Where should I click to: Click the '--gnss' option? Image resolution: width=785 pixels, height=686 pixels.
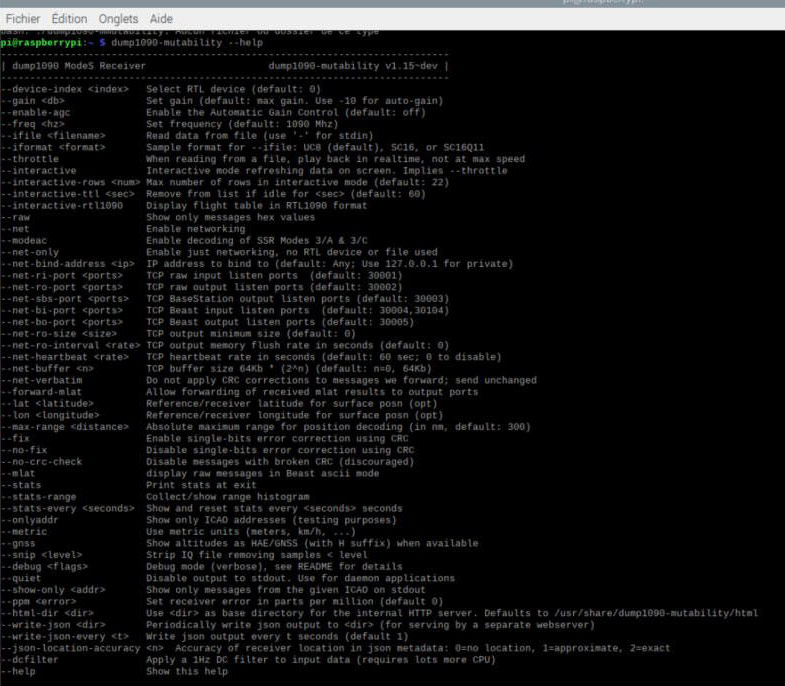coord(18,543)
